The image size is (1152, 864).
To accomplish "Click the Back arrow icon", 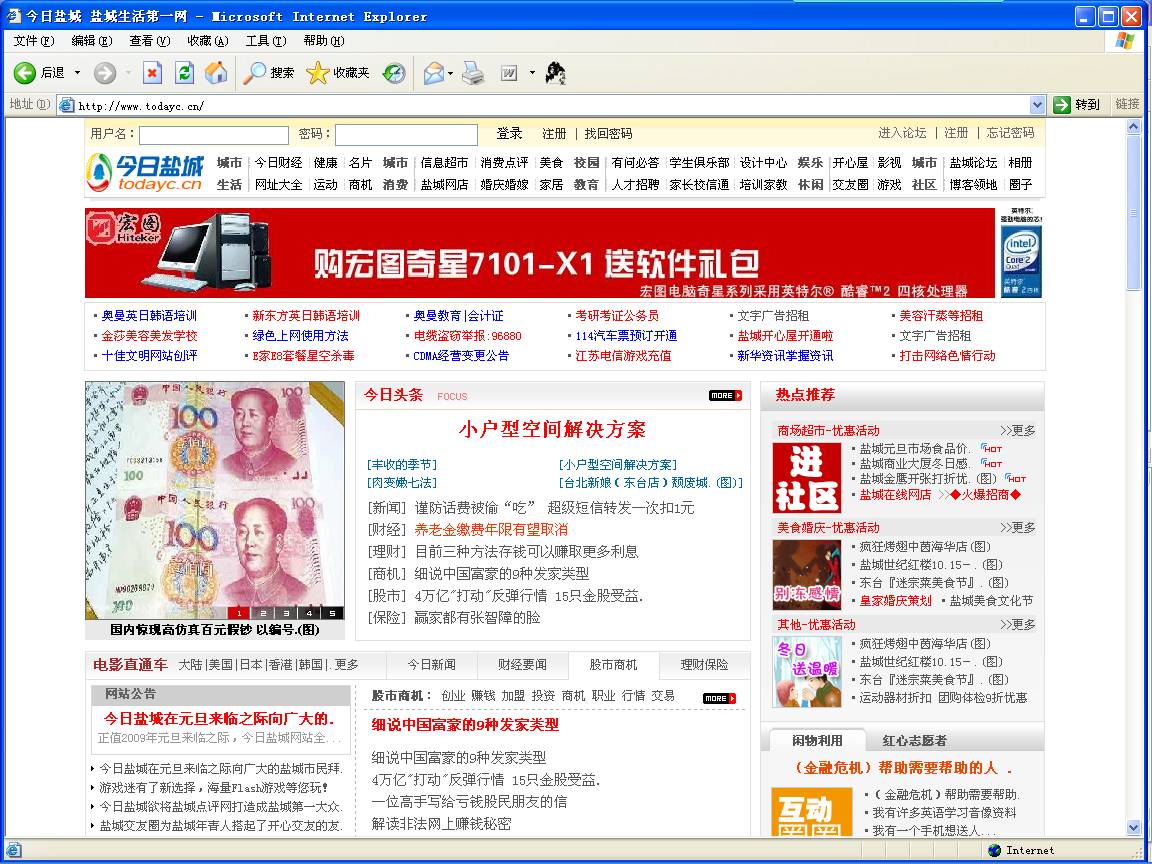I will (x=25, y=73).
